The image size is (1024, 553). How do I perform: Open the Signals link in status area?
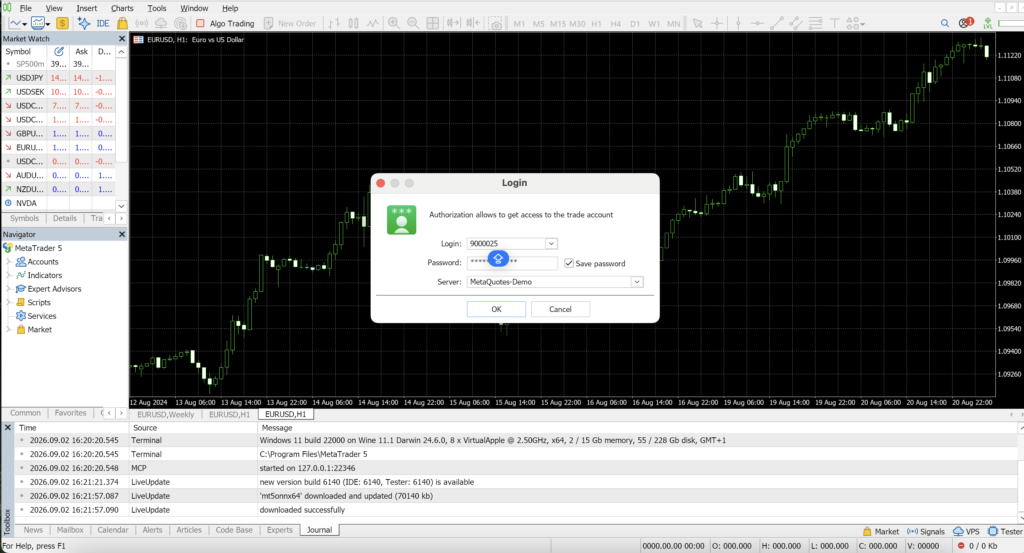coord(925,531)
